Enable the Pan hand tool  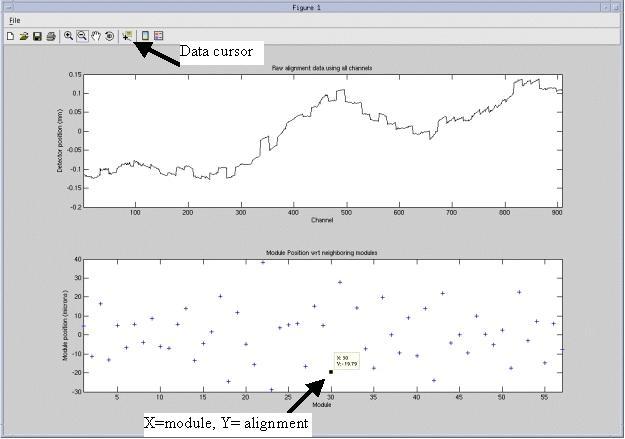96,36
